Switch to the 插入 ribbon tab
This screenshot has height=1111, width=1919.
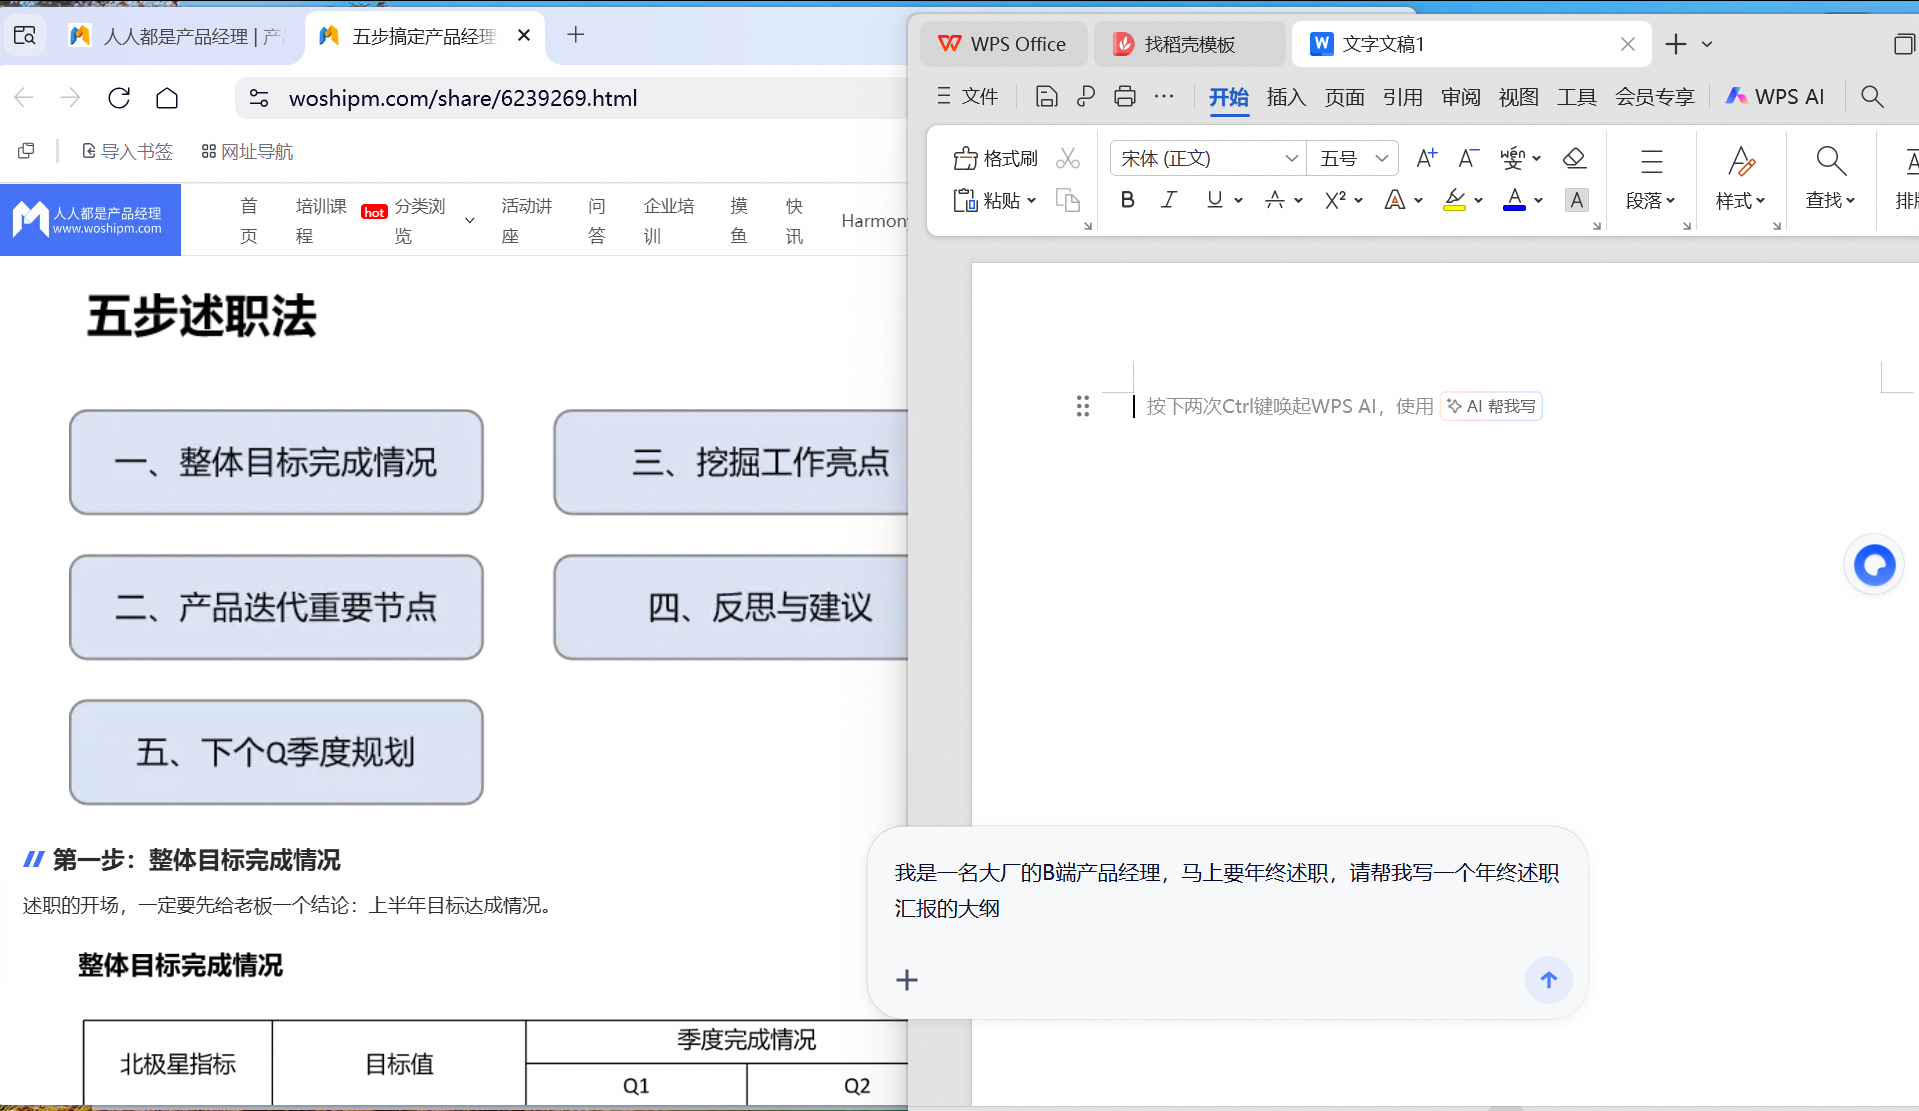coord(1286,97)
